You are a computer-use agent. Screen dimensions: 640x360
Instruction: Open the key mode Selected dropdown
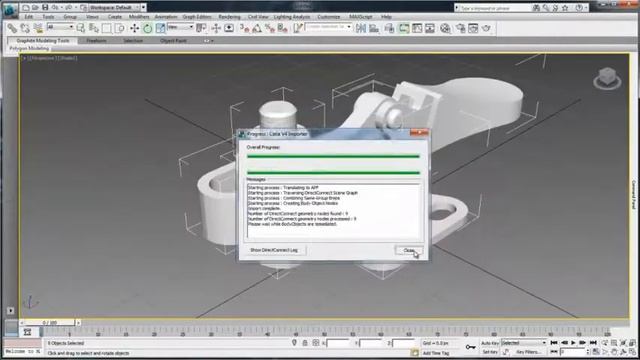tap(524, 343)
